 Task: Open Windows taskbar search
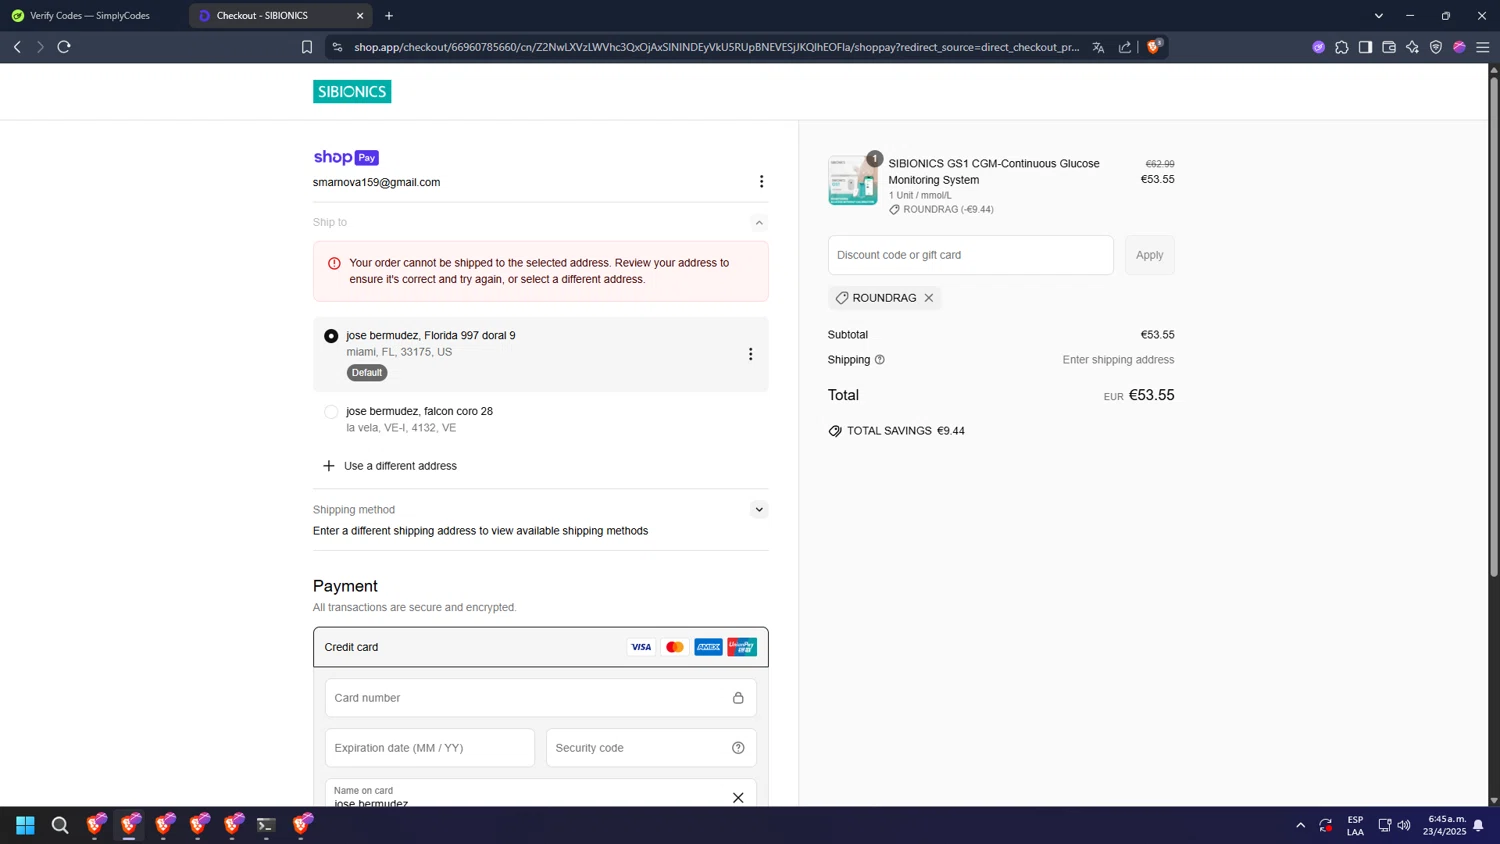click(60, 825)
